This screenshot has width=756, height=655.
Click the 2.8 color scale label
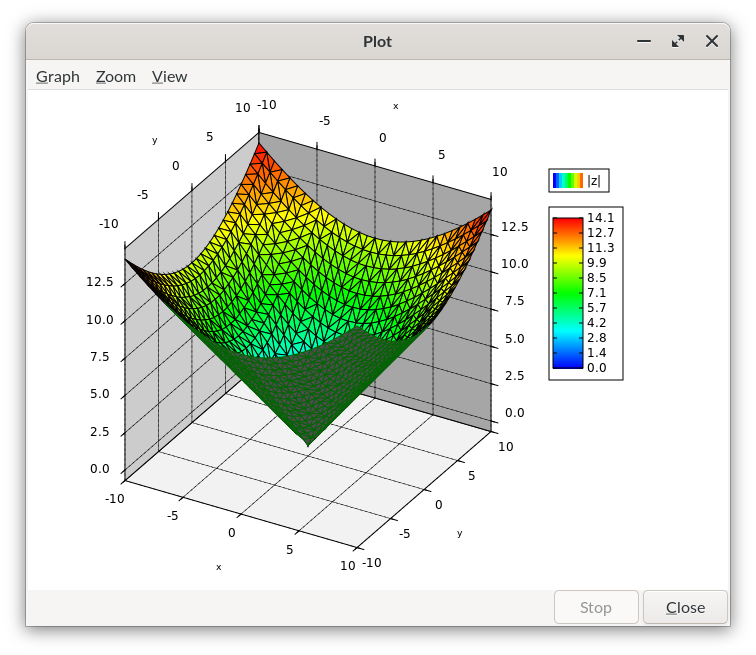click(596, 338)
